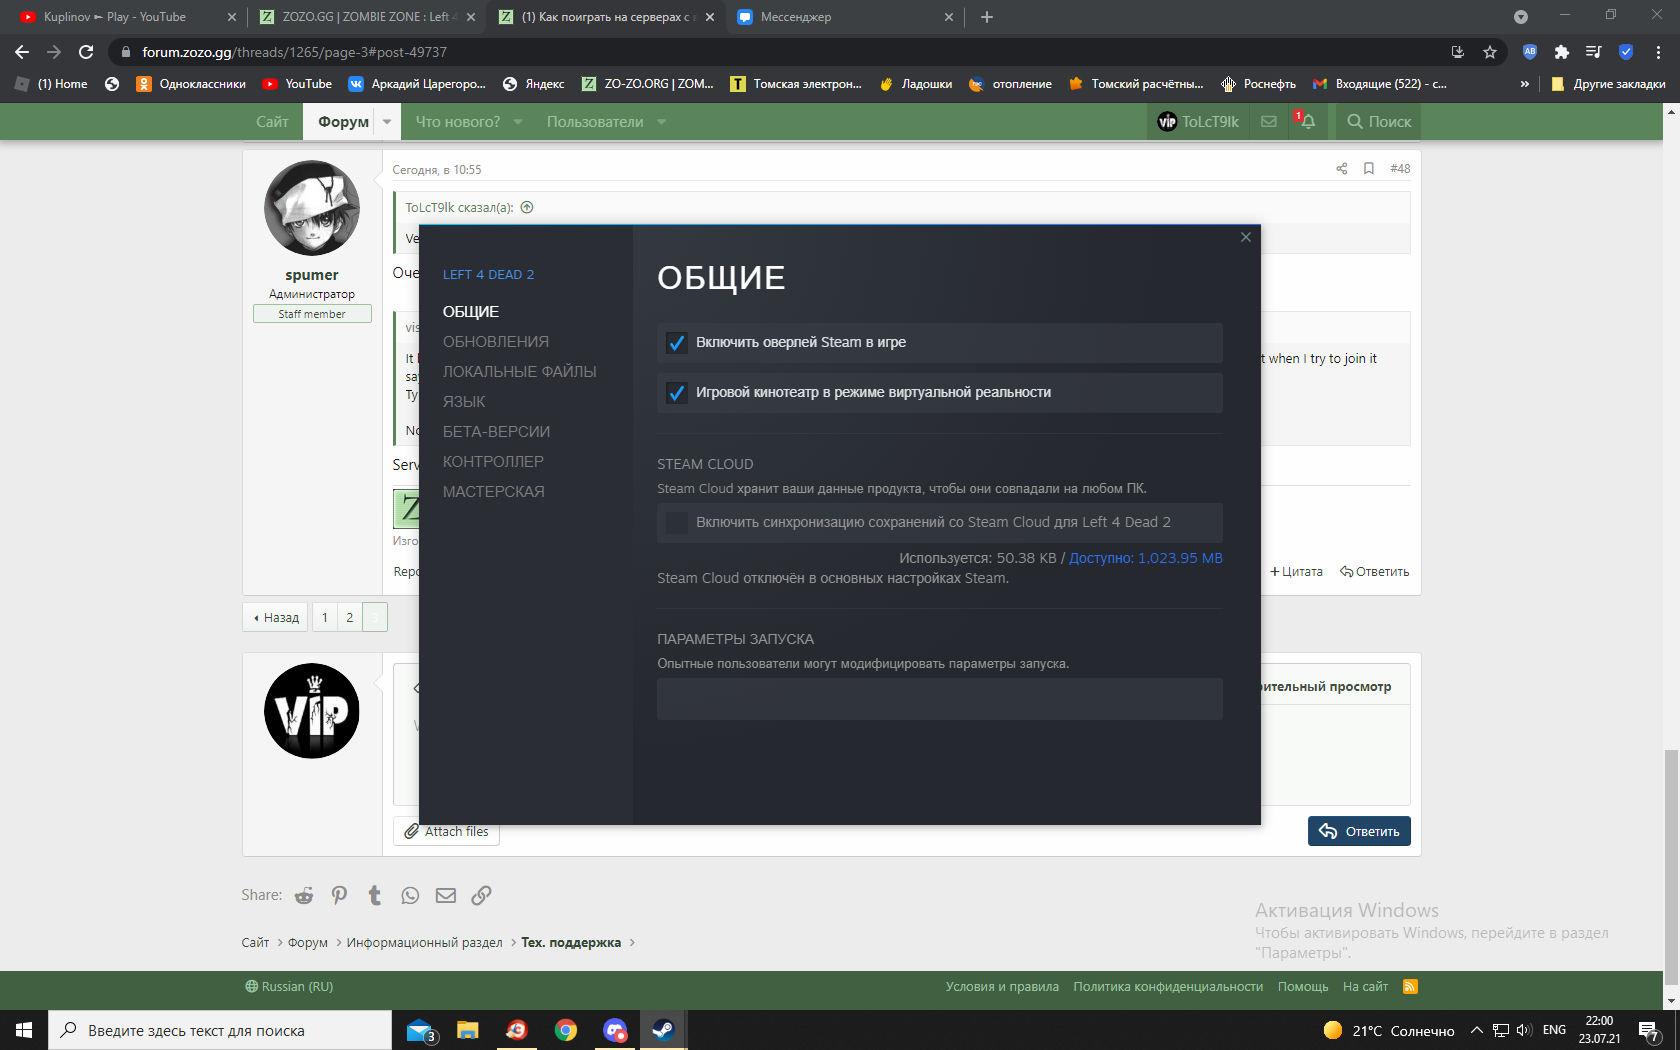Image resolution: width=1680 pixels, height=1050 pixels.
Task: Switch to the БЕТА-ВЕРСИИ section
Action: 497,432
